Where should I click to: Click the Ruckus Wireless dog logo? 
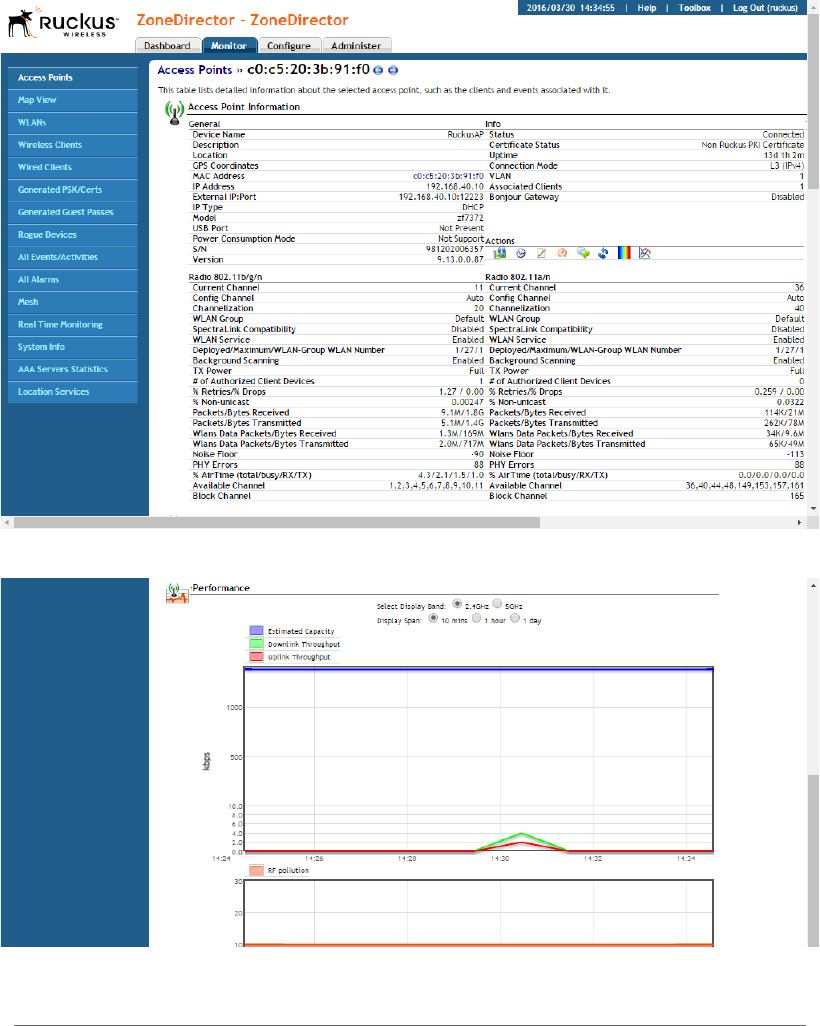point(63,23)
